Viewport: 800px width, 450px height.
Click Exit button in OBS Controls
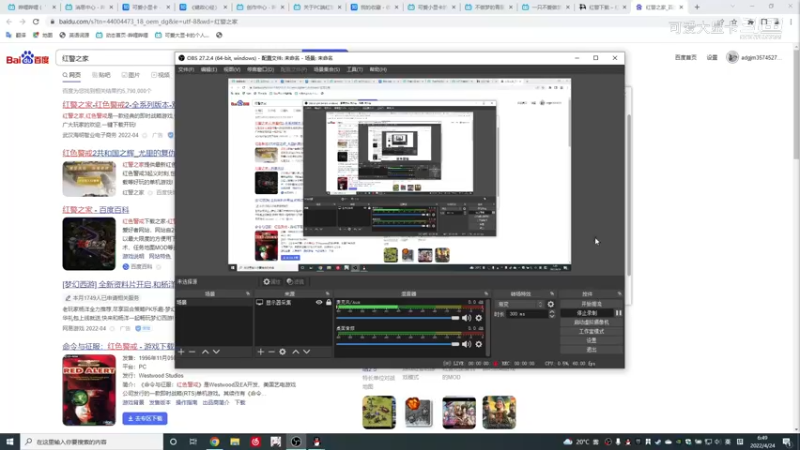point(591,349)
